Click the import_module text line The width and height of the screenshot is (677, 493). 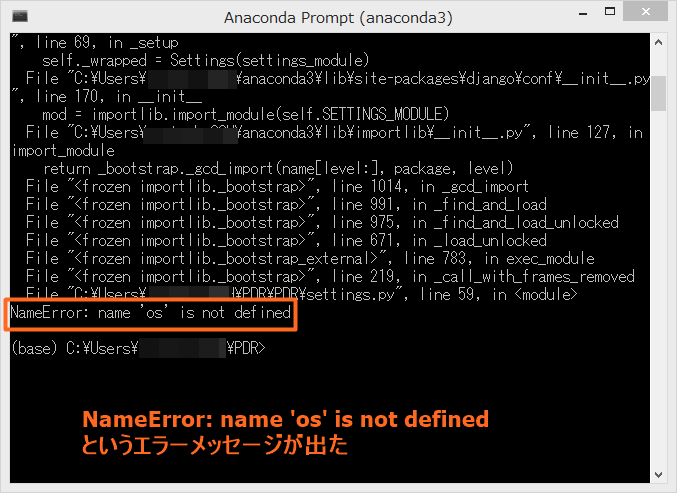click(63, 151)
